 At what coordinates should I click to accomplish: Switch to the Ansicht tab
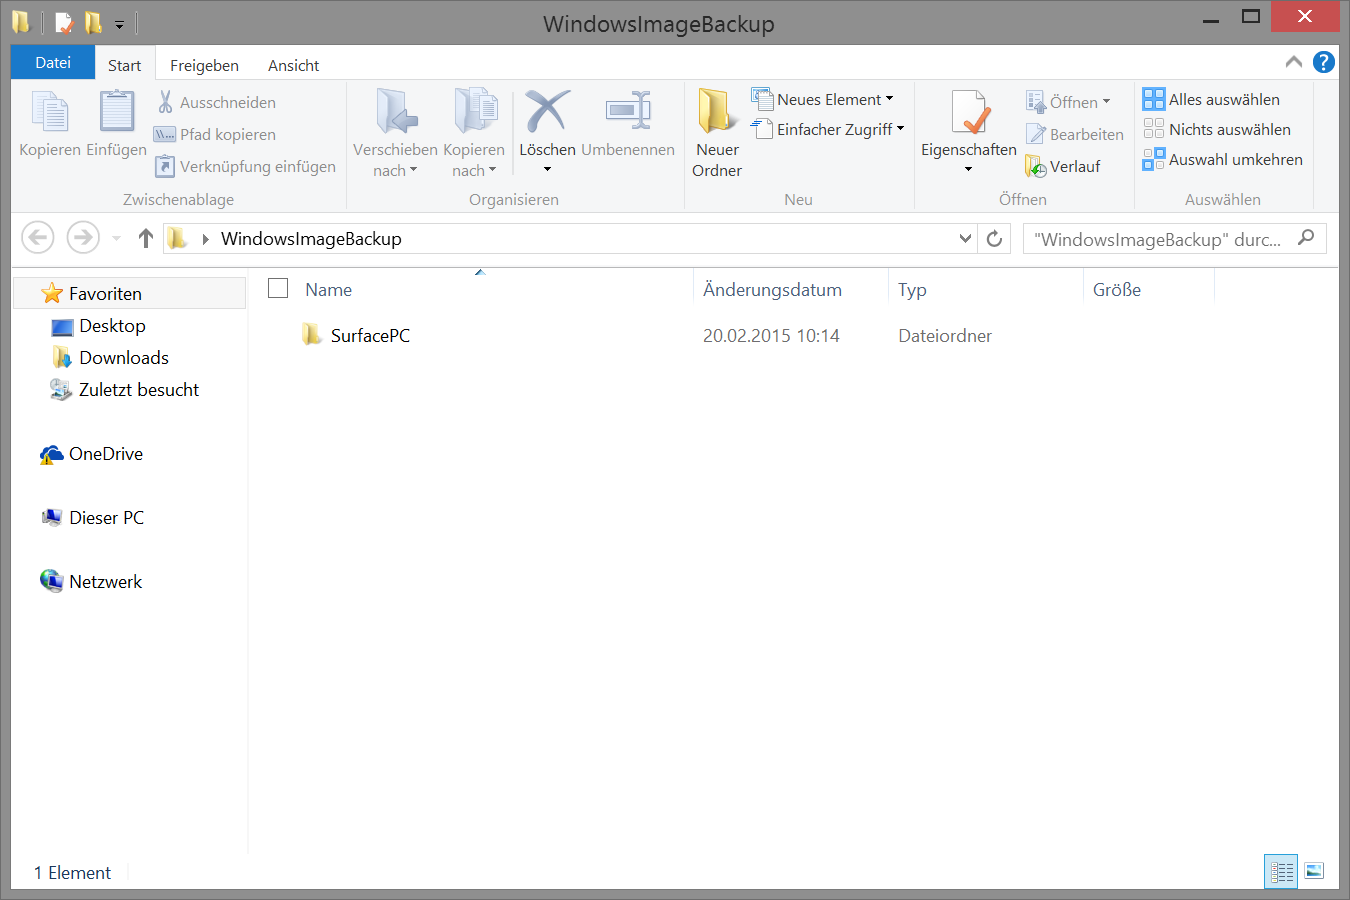[293, 65]
